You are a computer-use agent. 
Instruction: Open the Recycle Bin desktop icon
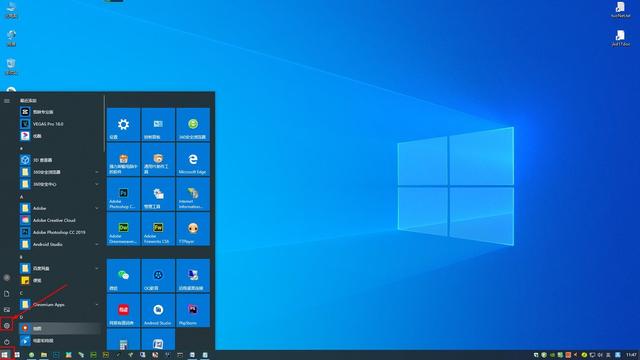coord(11,67)
